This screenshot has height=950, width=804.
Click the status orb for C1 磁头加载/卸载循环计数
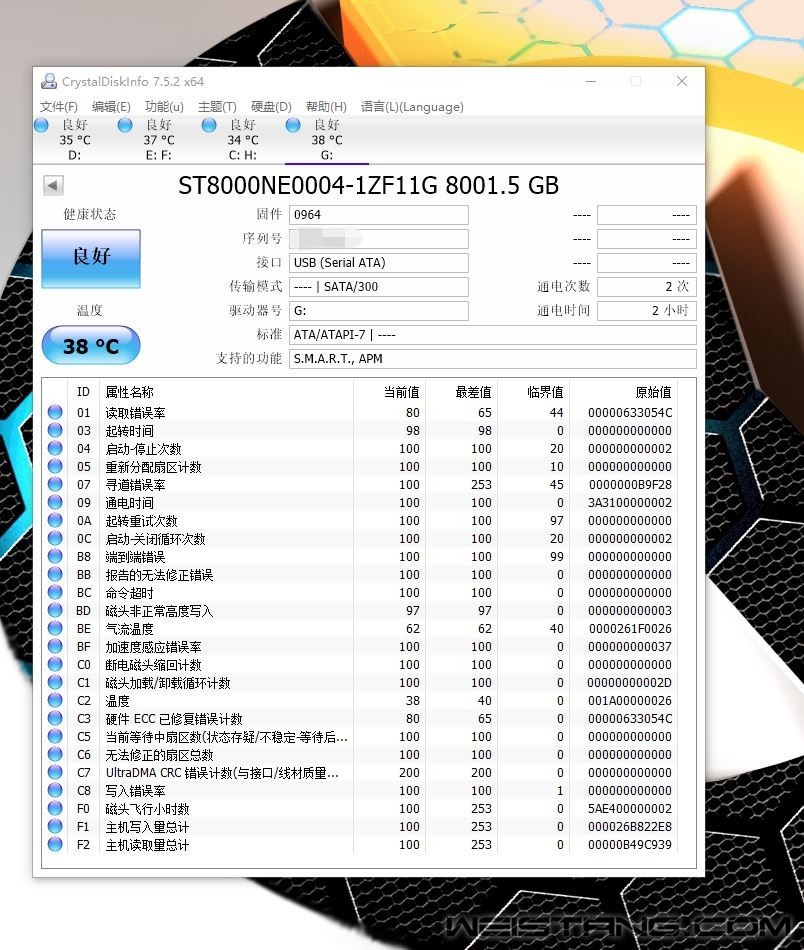tap(55, 682)
